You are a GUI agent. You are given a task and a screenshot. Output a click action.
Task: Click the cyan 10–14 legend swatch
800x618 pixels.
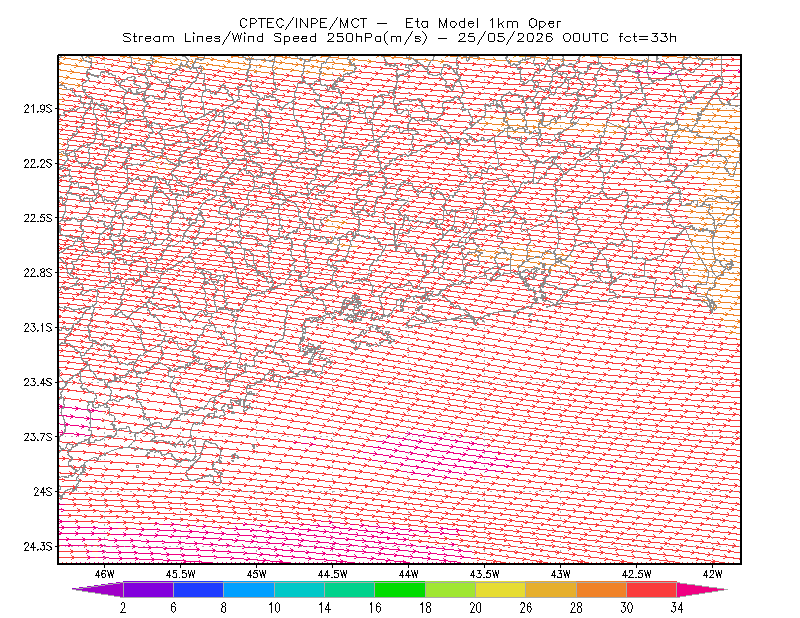(299, 589)
